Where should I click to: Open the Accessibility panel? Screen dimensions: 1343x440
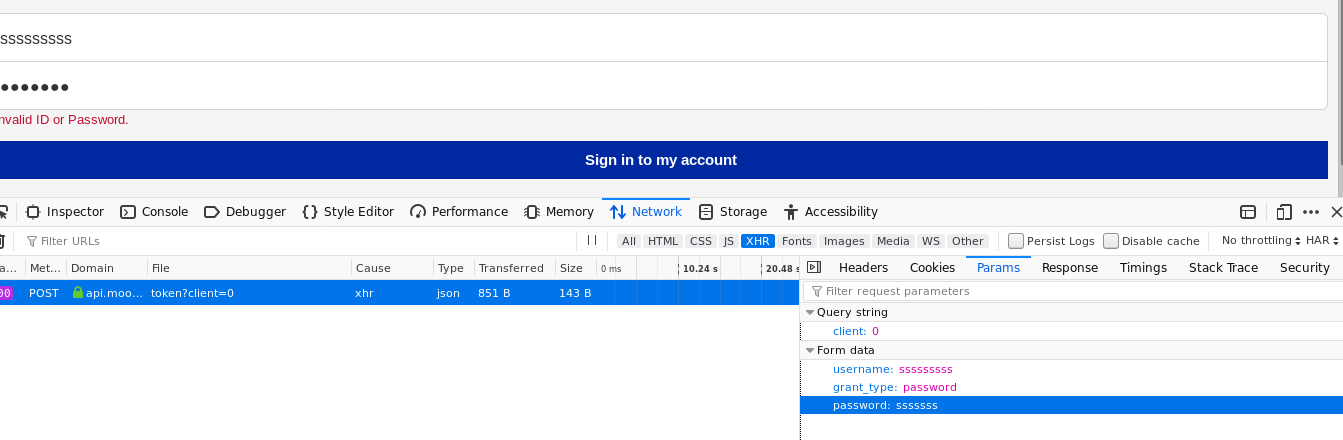pyautogui.click(x=831, y=212)
